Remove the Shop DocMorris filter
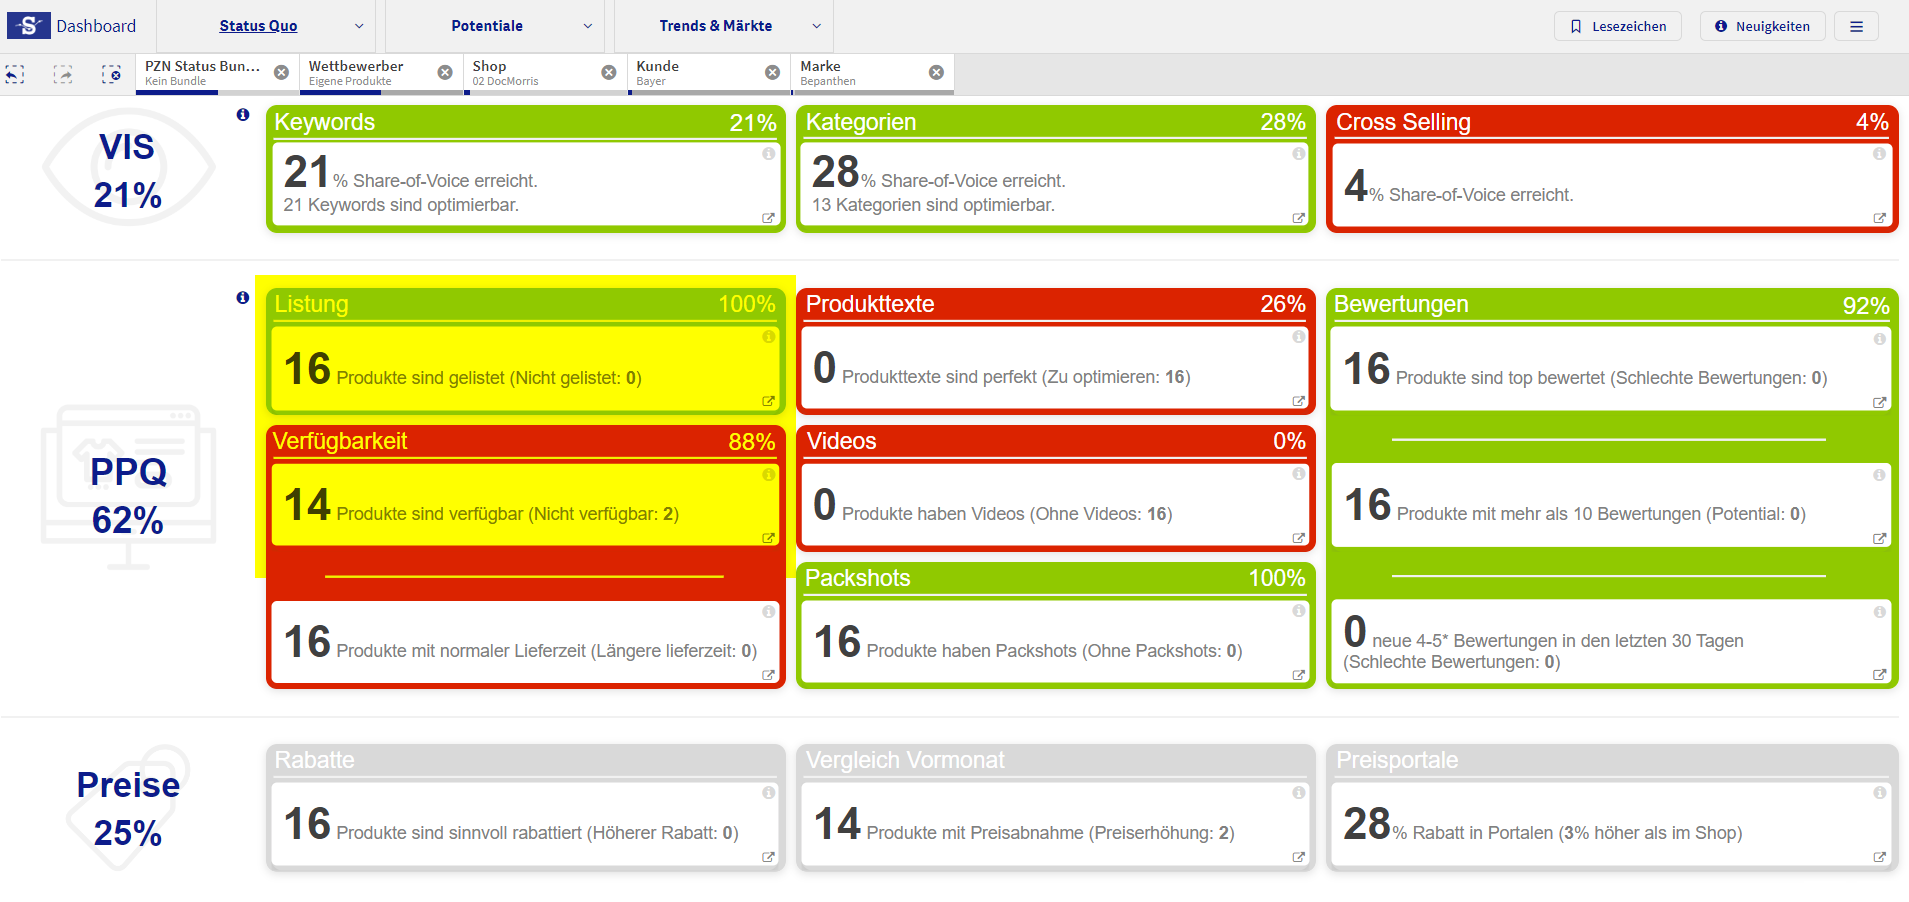 pyautogui.click(x=608, y=73)
